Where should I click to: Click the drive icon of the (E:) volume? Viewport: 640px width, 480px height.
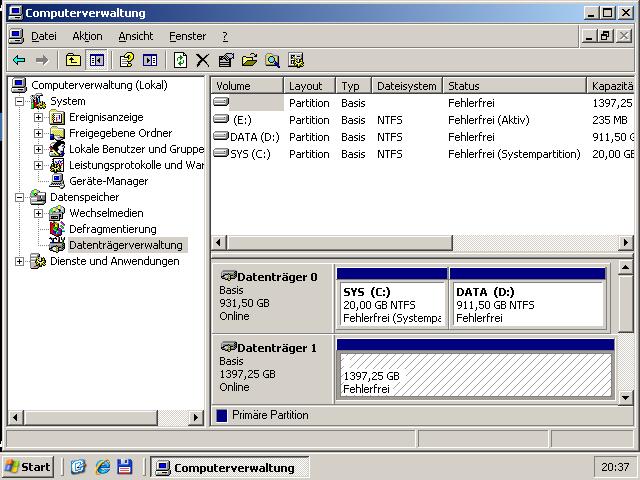[221, 119]
